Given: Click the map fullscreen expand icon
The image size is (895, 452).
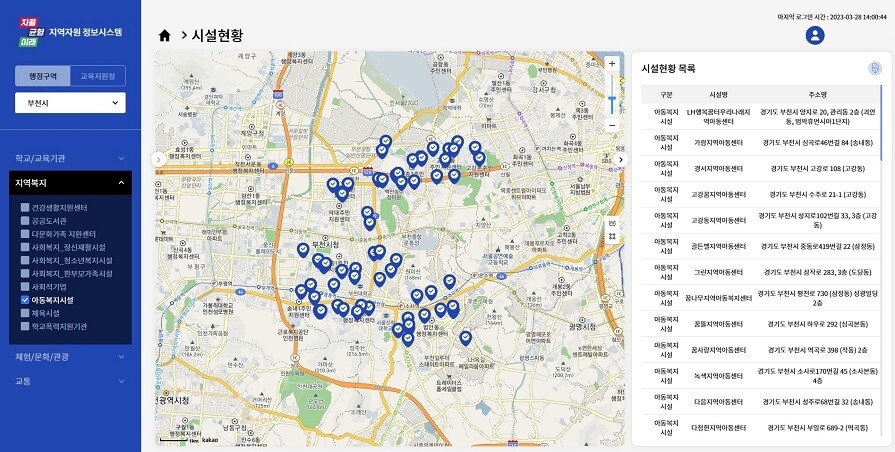Looking at the screenshot, I should click(x=612, y=237).
